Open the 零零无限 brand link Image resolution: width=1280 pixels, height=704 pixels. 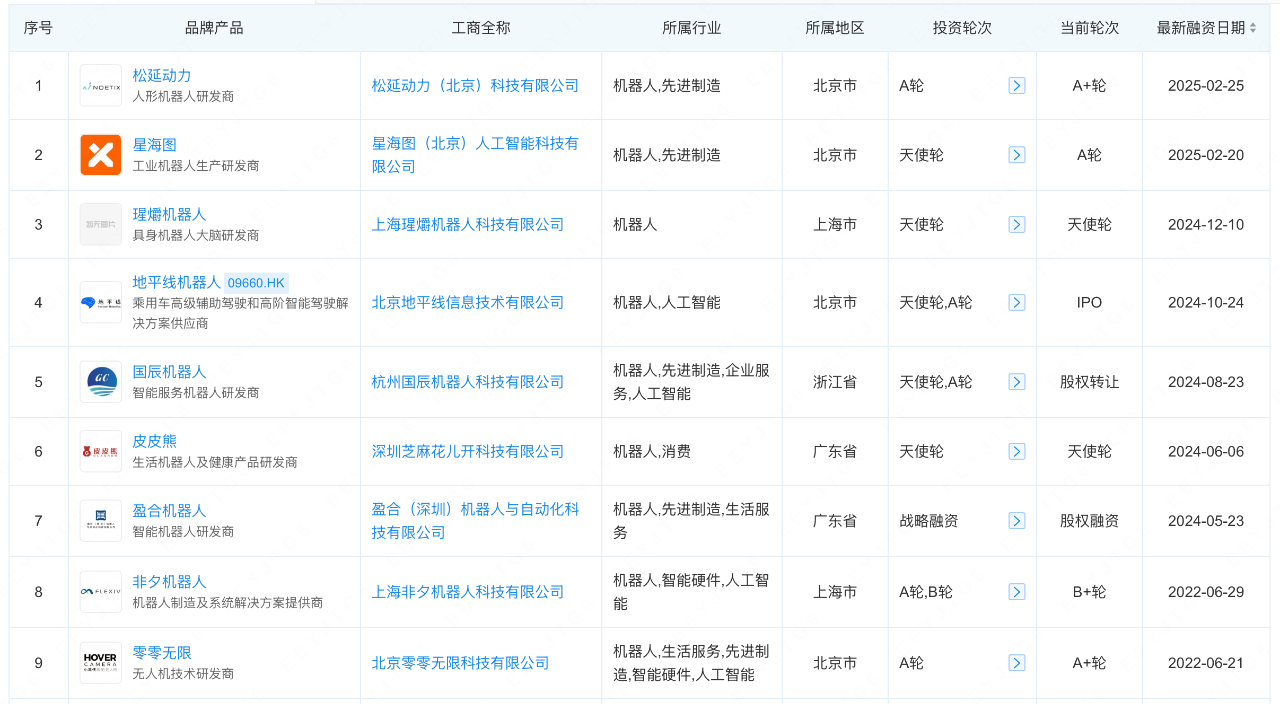pos(162,652)
